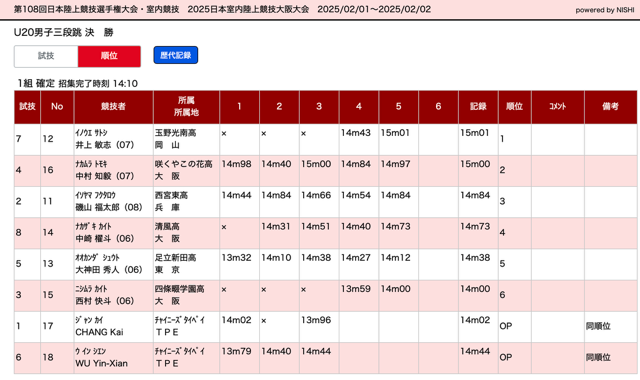
Task: Click the 記録 column header
Action: point(478,107)
